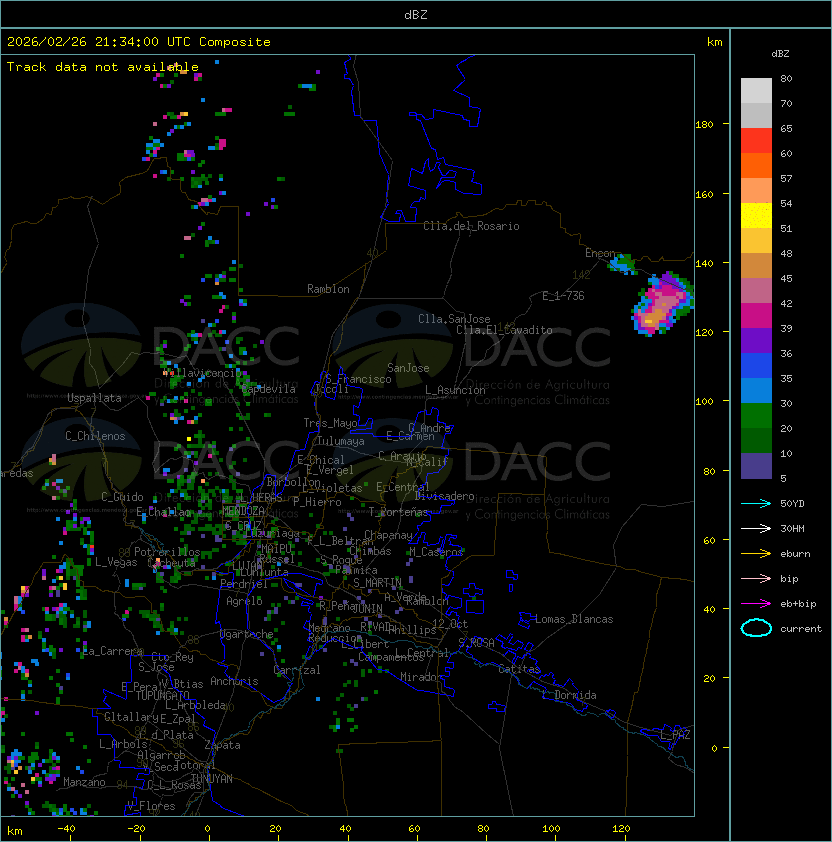Click the white 30HM arrow symbol
This screenshot has width=832, height=842.
(x=756, y=528)
